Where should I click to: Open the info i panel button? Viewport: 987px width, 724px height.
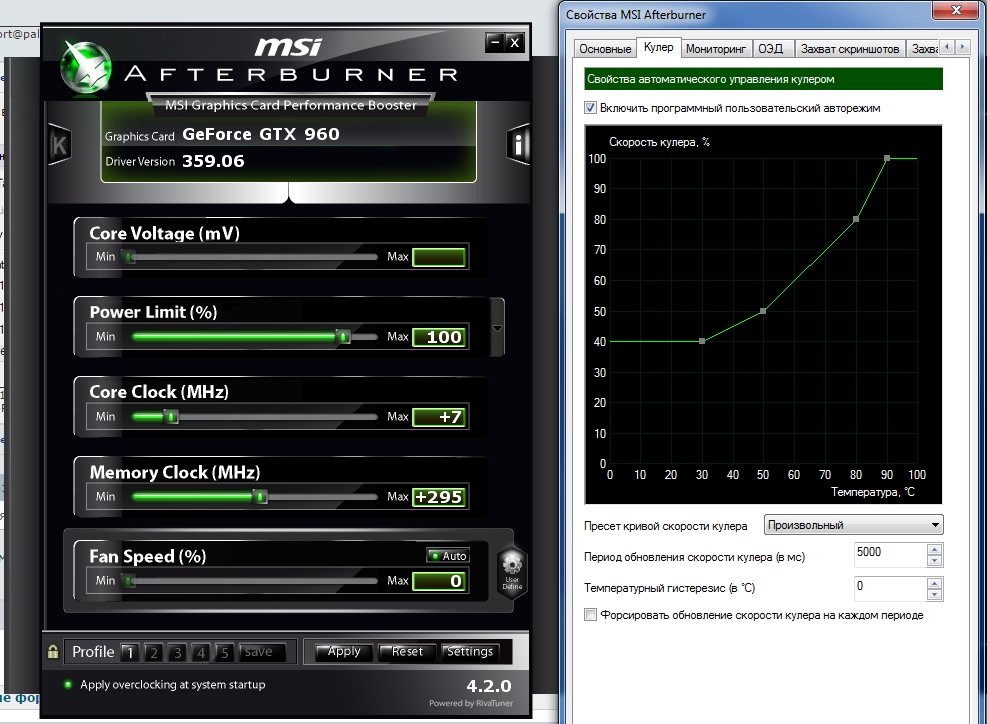tap(518, 144)
